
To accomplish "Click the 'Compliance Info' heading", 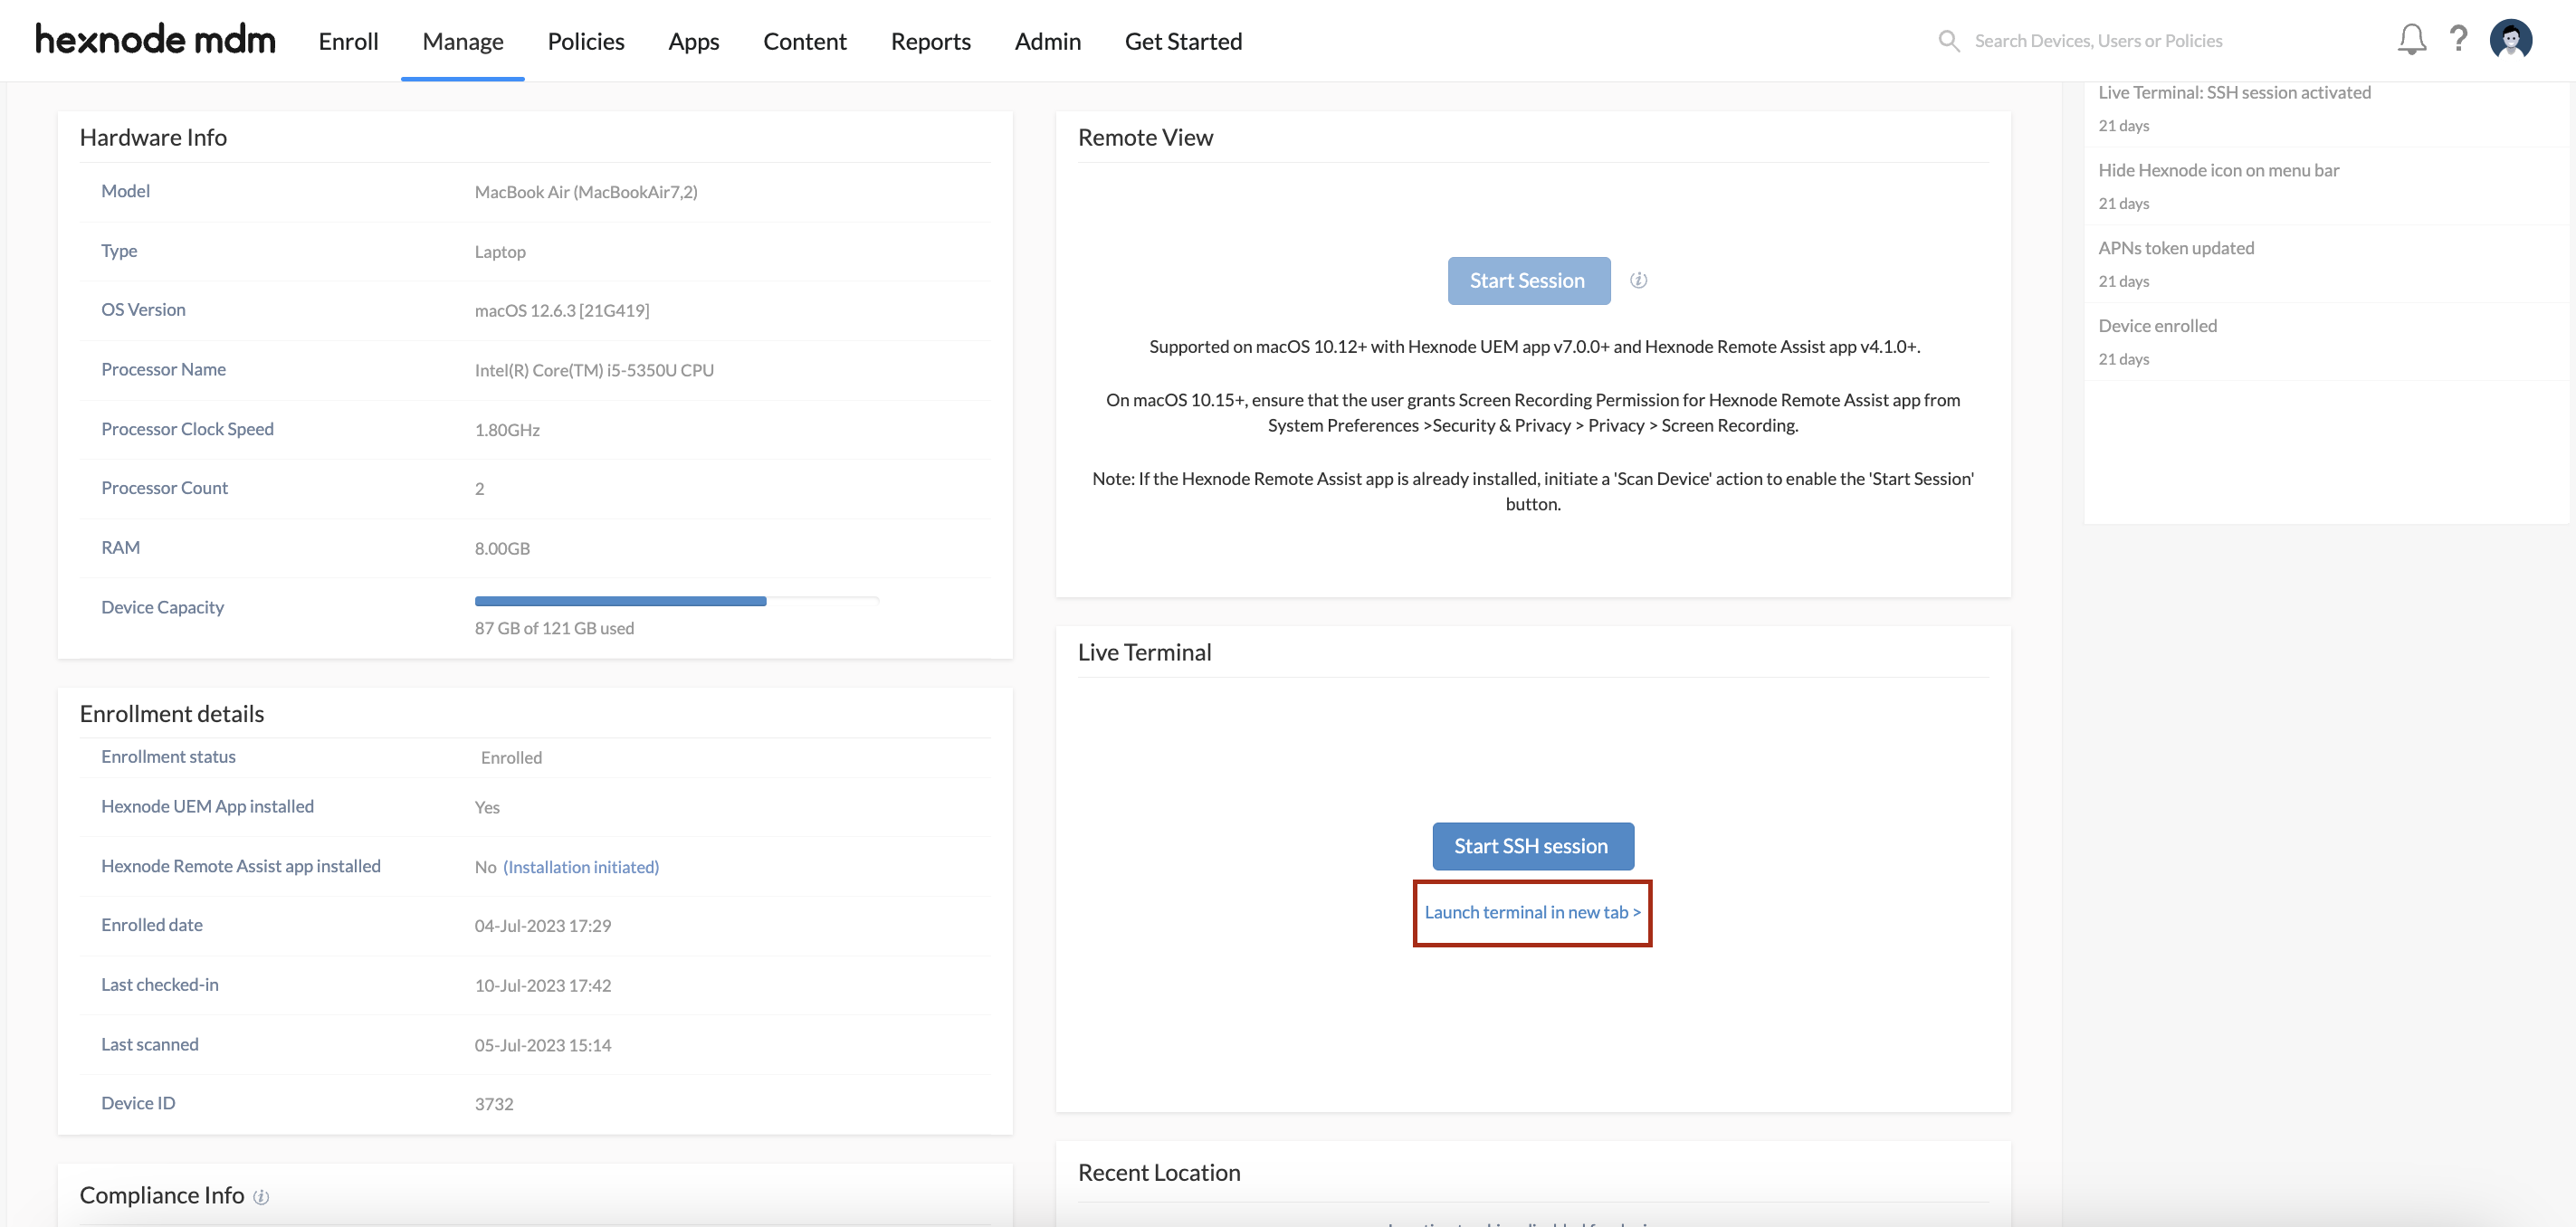I will tap(162, 1196).
